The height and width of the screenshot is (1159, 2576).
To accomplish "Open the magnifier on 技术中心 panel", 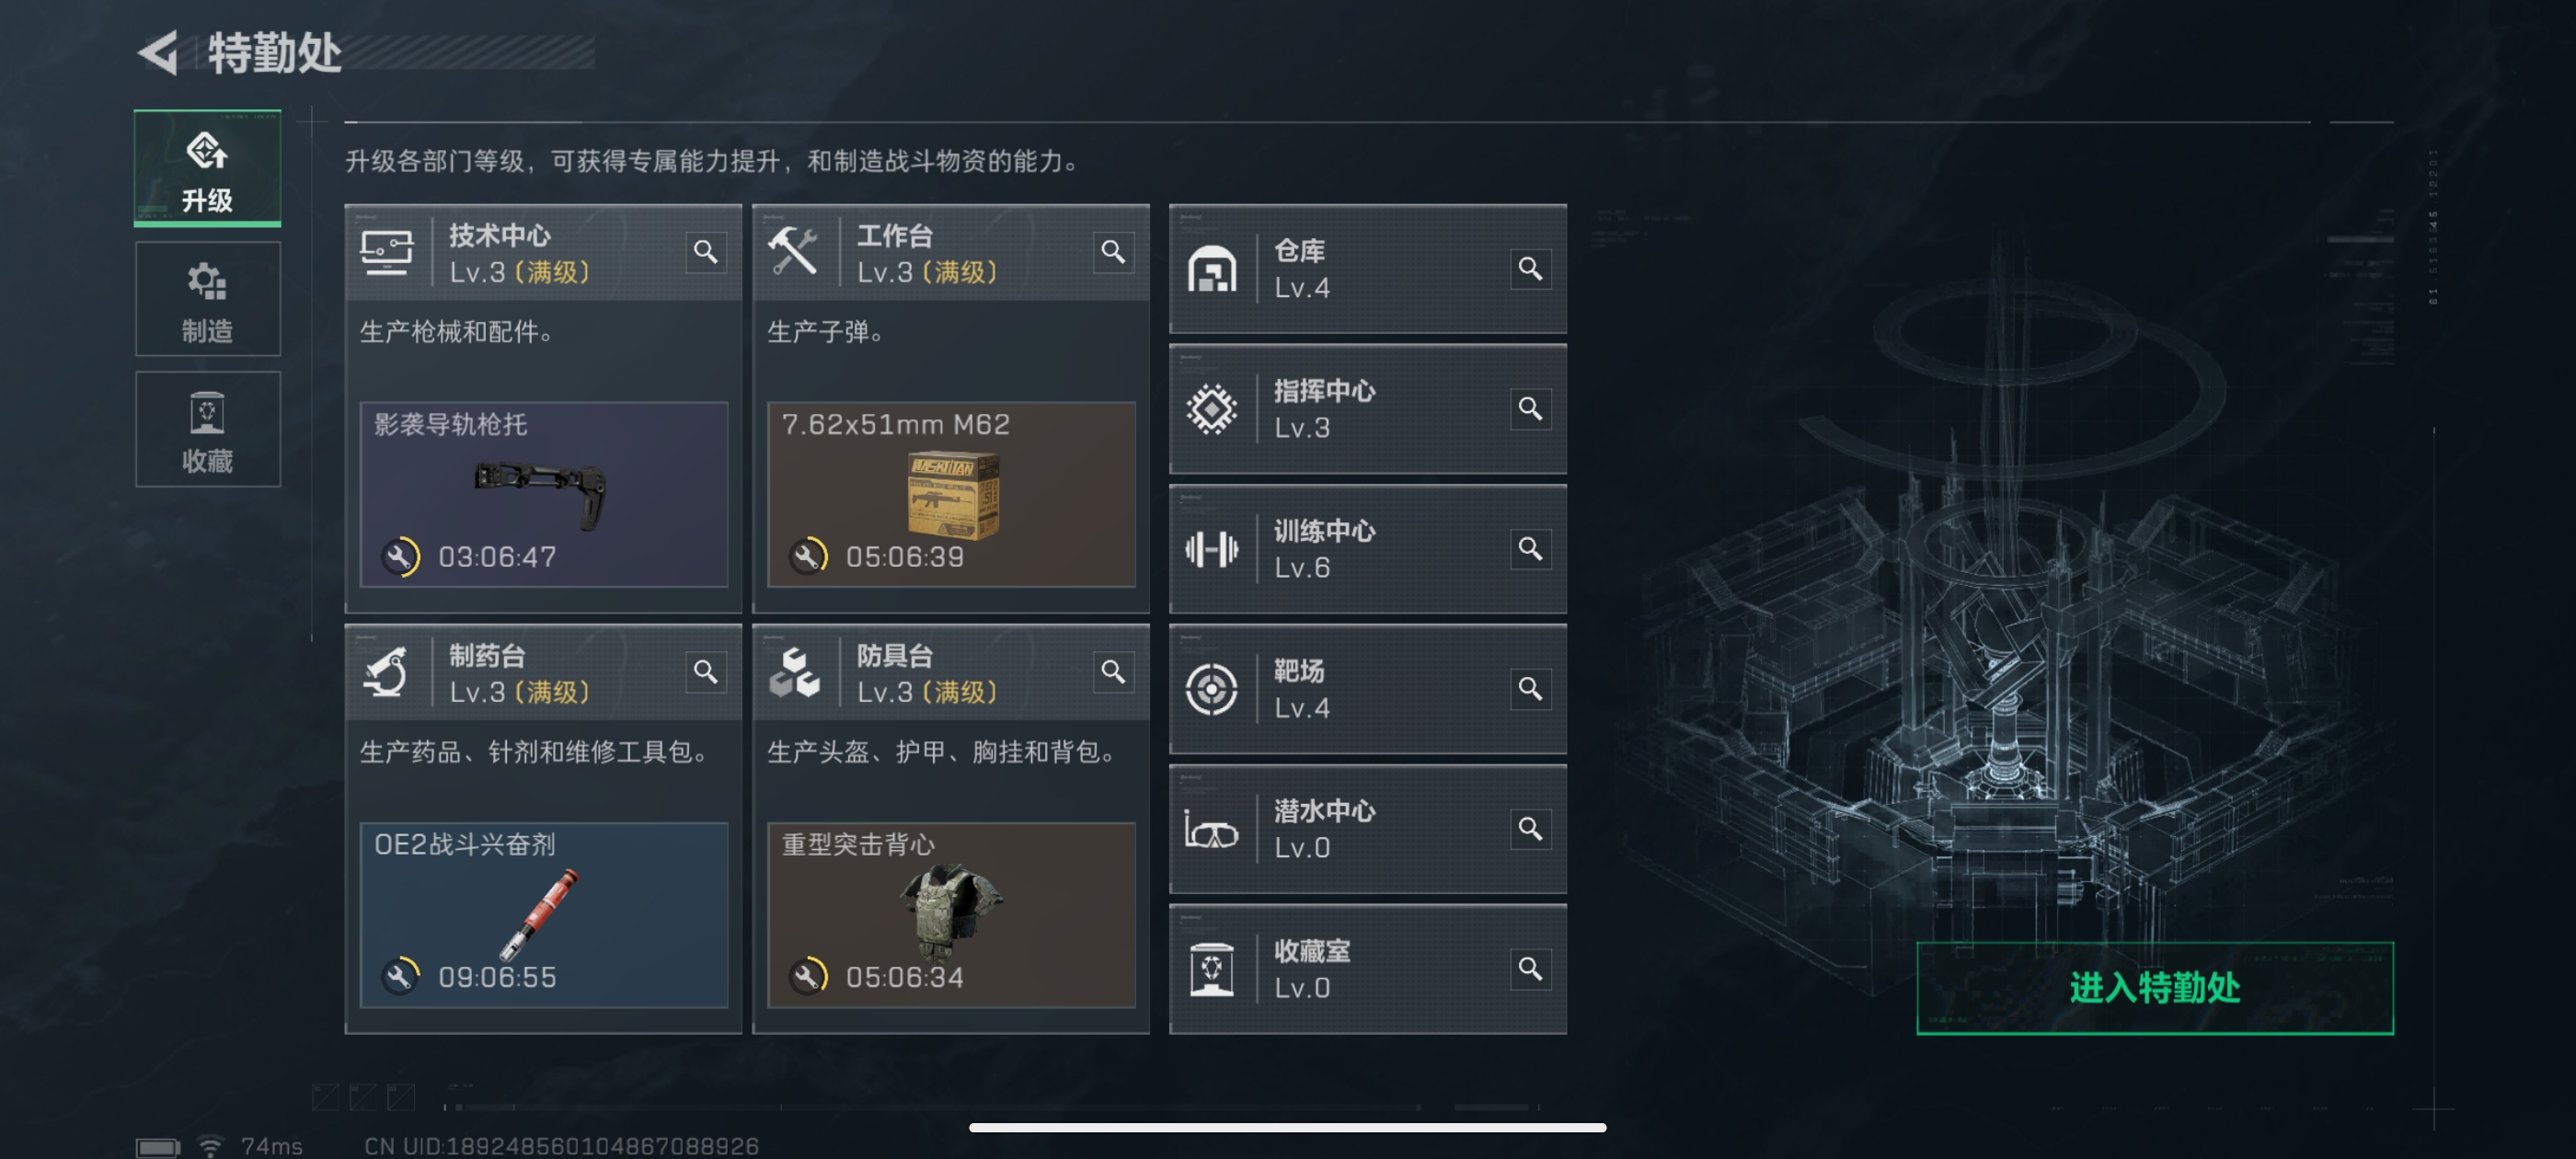I will pos(705,252).
